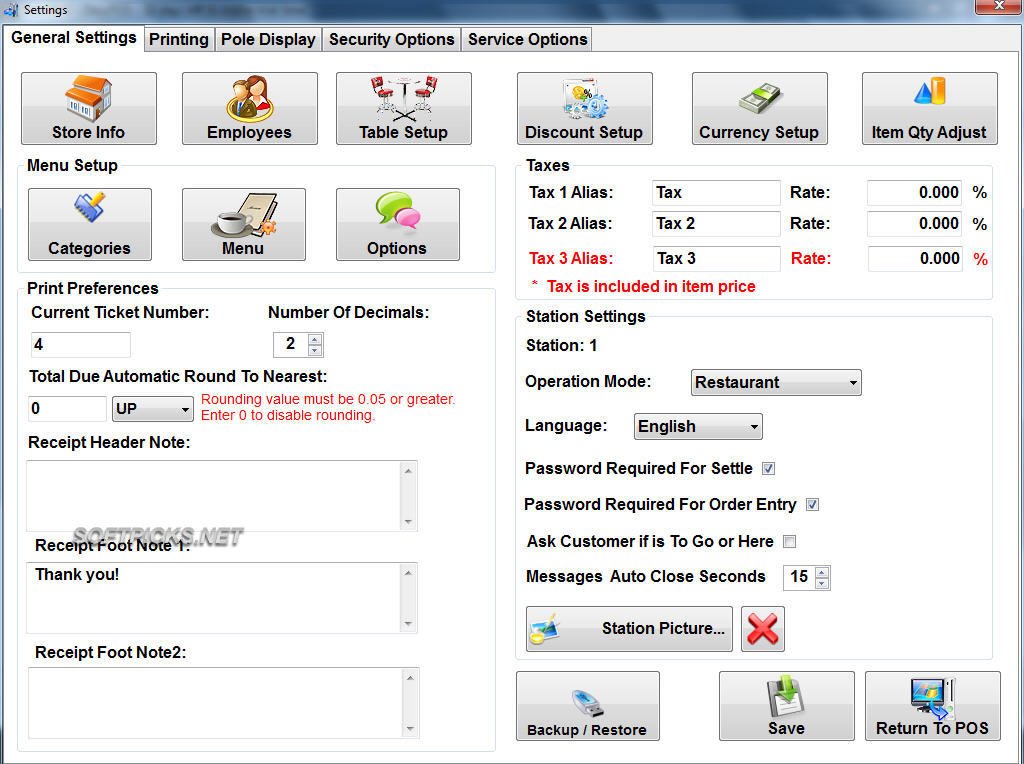The width and height of the screenshot is (1024, 764).
Task: Click the Backup / Restore button
Action: point(588,705)
